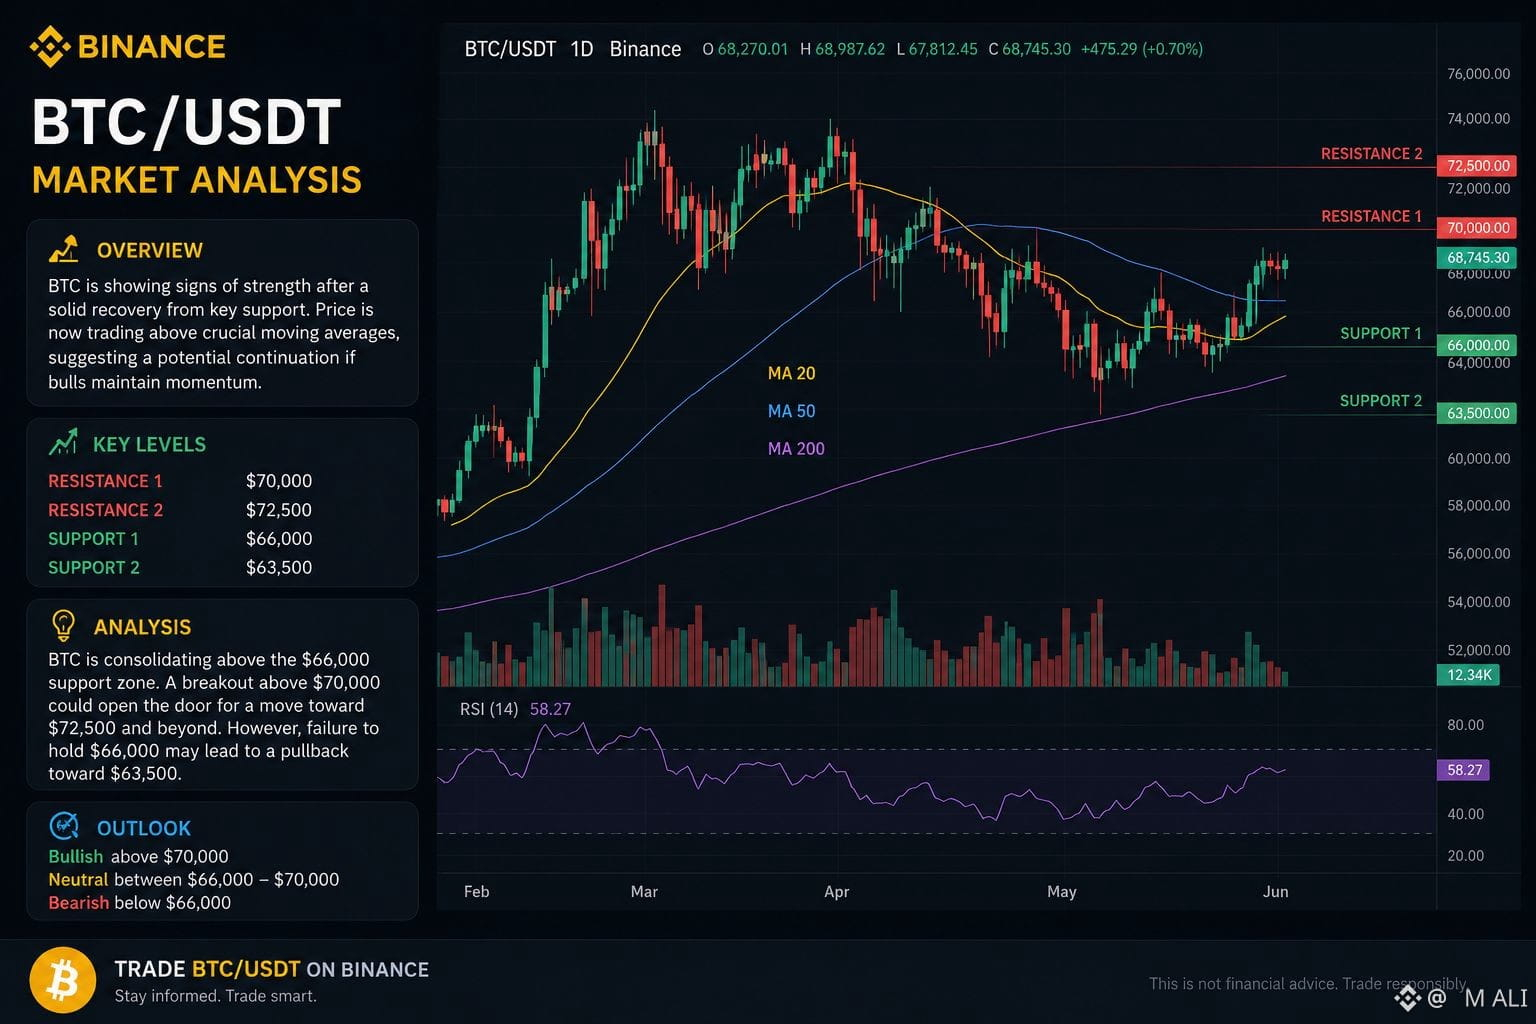Select 74,000.00 on the price axis
This screenshot has height=1024, width=1536.
tap(1478, 119)
